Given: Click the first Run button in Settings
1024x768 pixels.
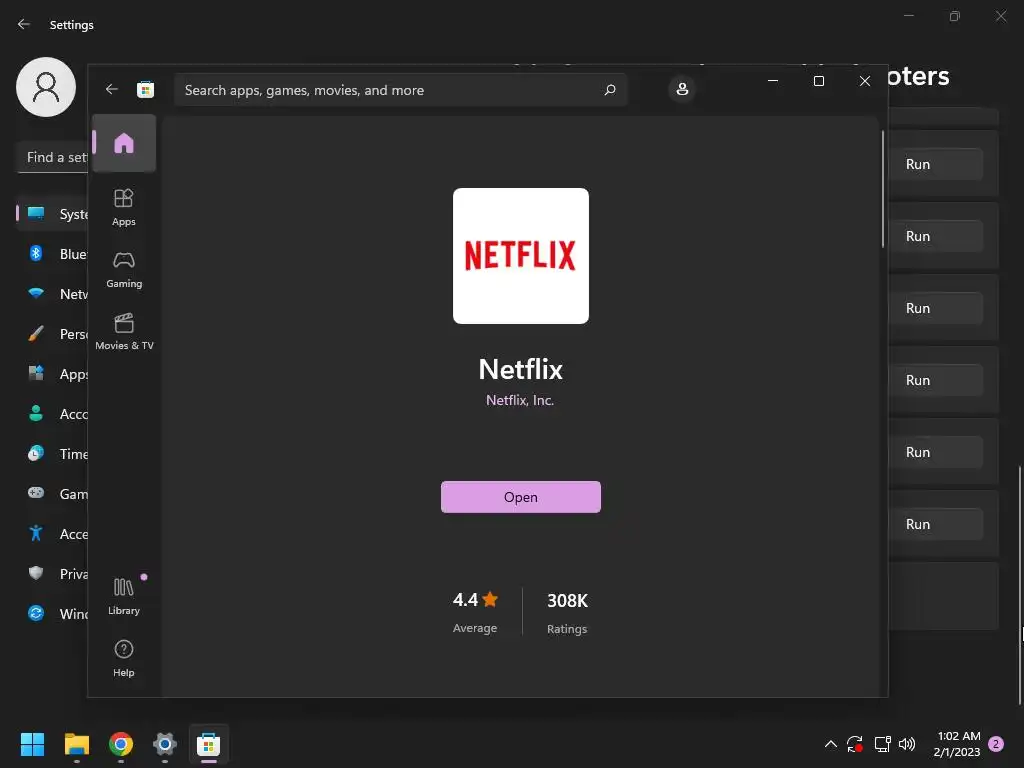Looking at the screenshot, I should coord(936,164).
